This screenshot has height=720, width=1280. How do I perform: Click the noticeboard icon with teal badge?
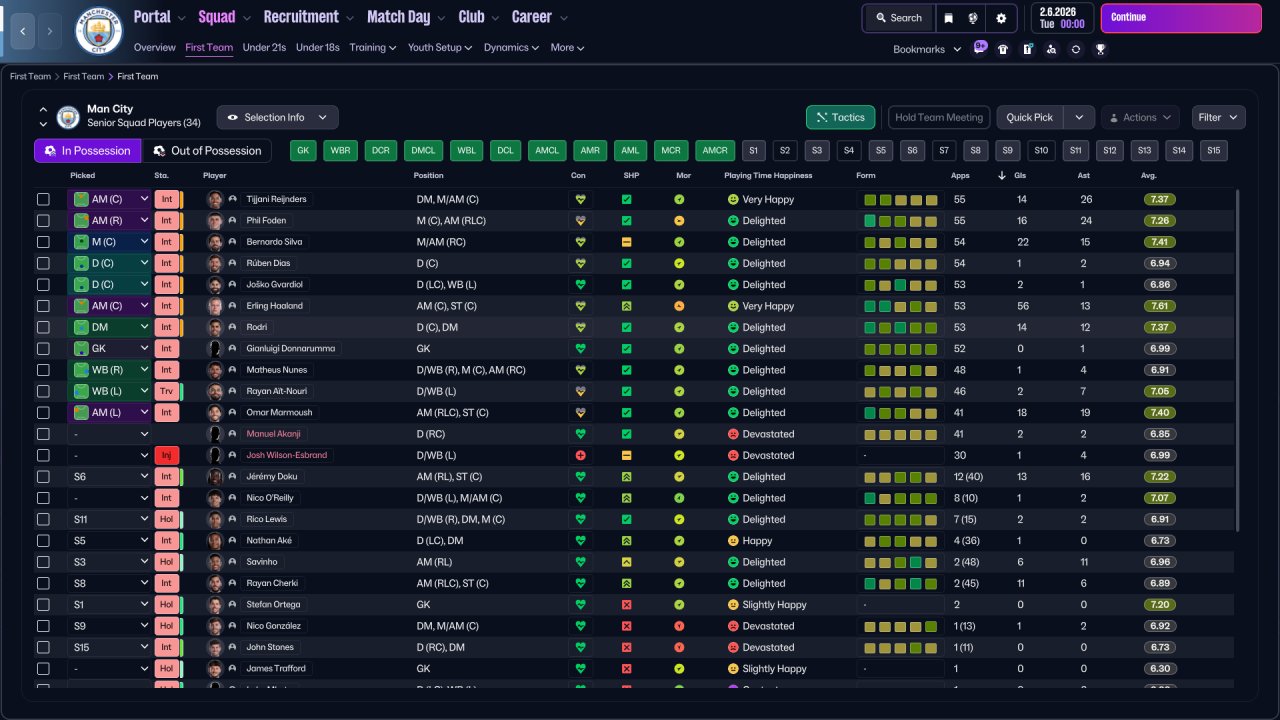click(x=1027, y=49)
